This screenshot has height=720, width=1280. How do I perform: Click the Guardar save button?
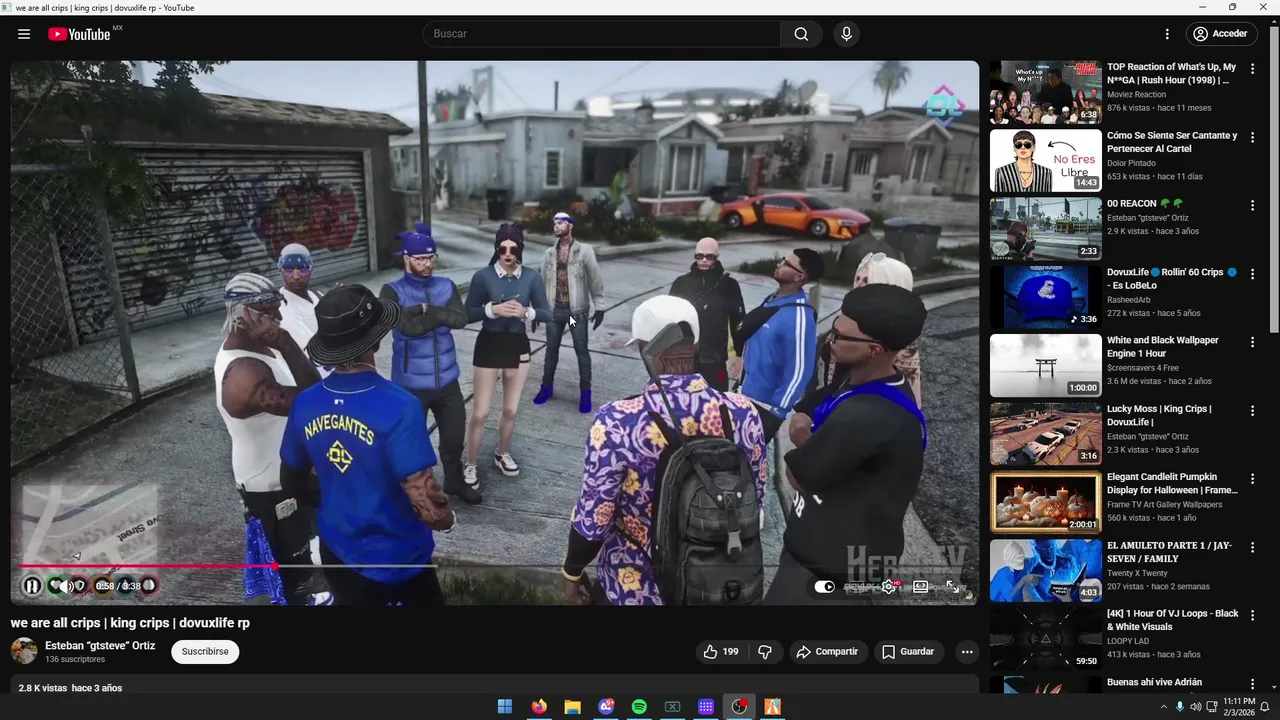908,651
